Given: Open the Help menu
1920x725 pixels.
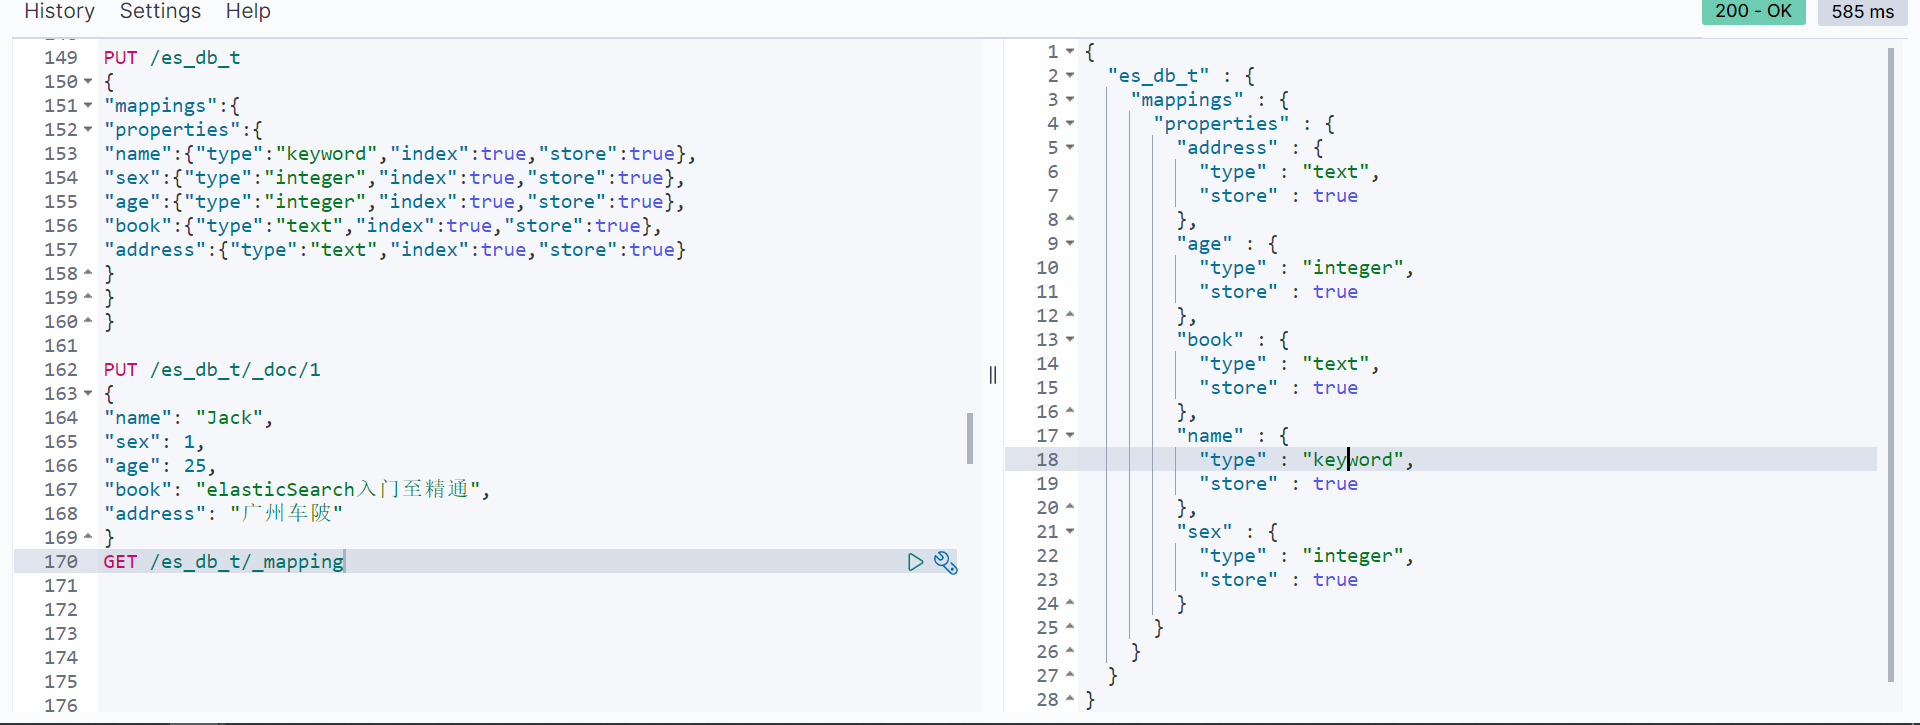Looking at the screenshot, I should pyautogui.click(x=248, y=11).
